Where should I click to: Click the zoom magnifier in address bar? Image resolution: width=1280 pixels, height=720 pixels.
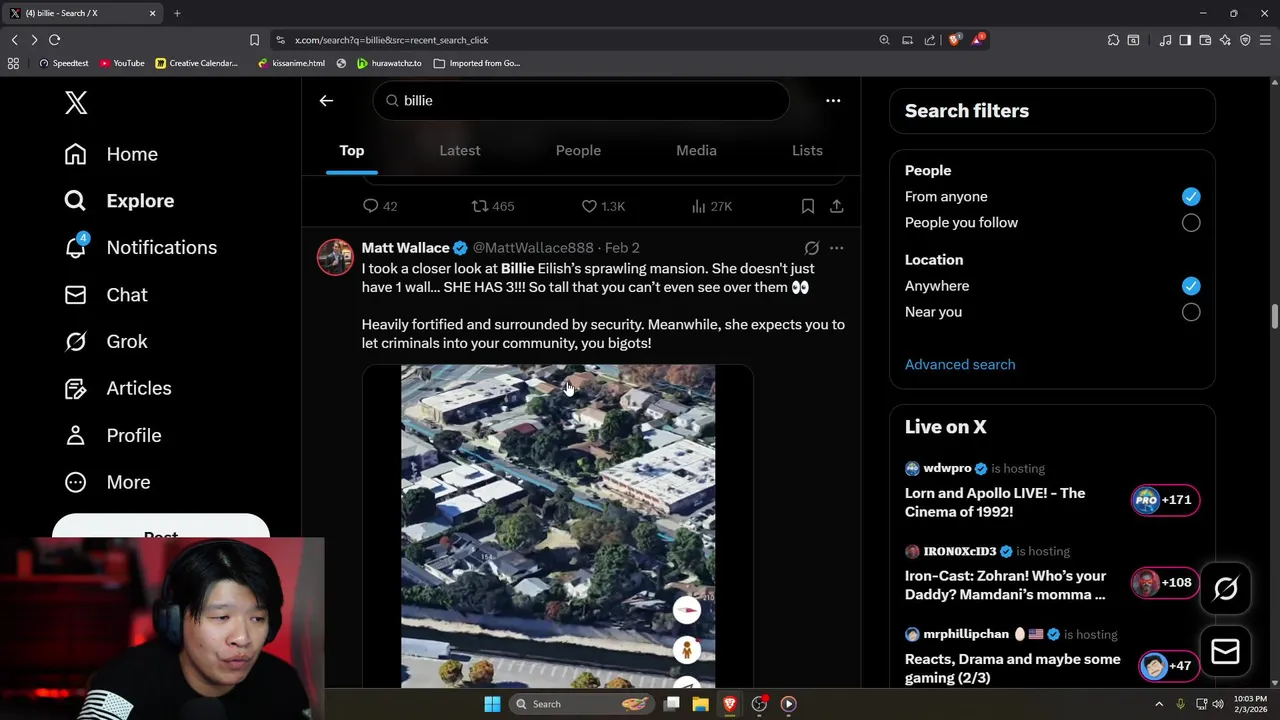[884, 40]
